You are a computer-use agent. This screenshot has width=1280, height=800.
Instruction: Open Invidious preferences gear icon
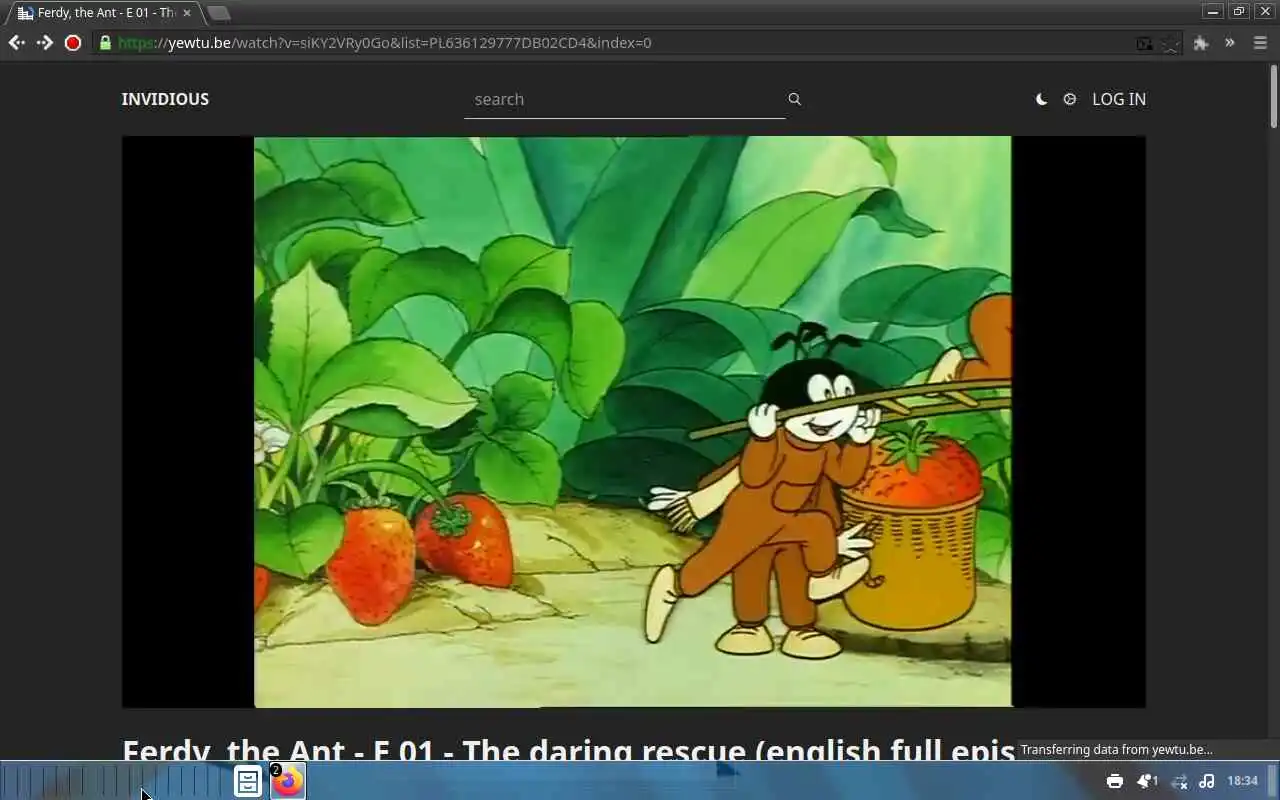1070,99
